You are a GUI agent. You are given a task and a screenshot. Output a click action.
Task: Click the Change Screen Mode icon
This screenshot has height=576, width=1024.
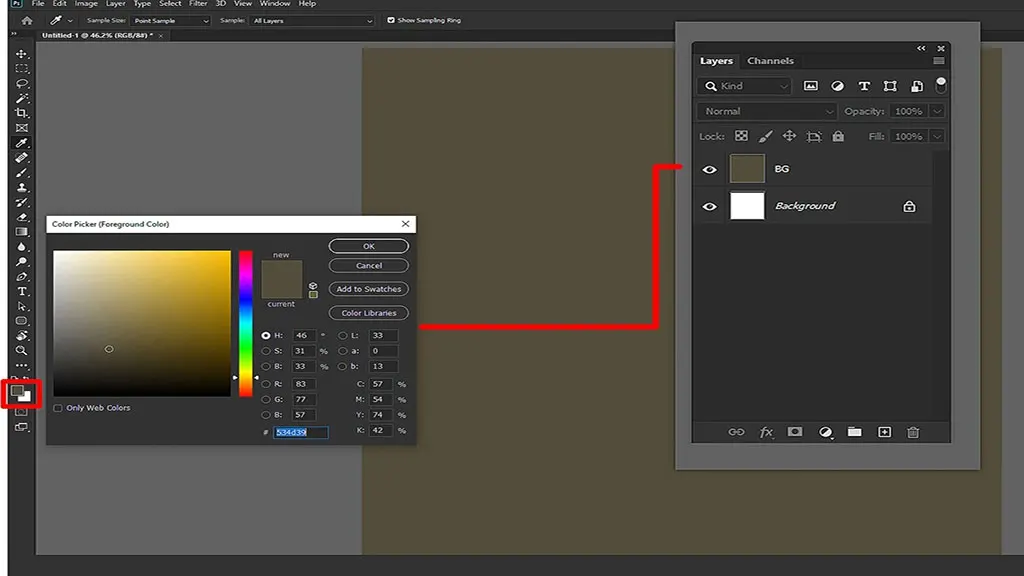point(22,427)
